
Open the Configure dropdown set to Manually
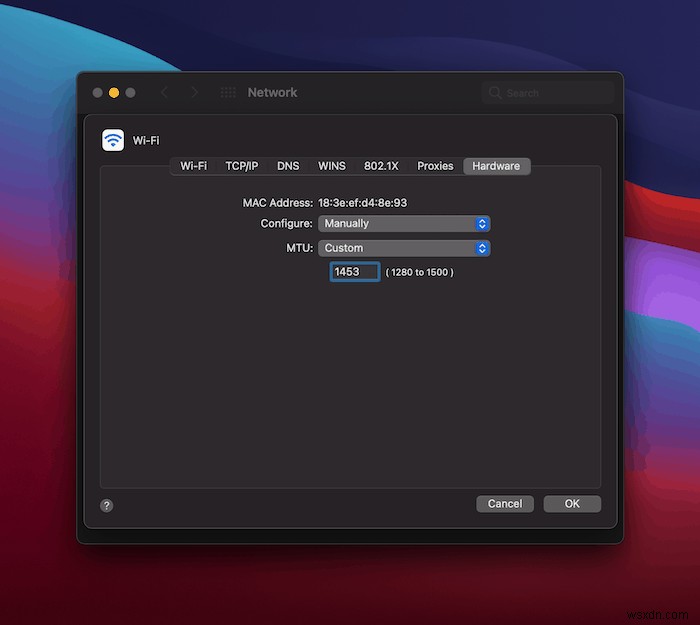coord(404,224)
